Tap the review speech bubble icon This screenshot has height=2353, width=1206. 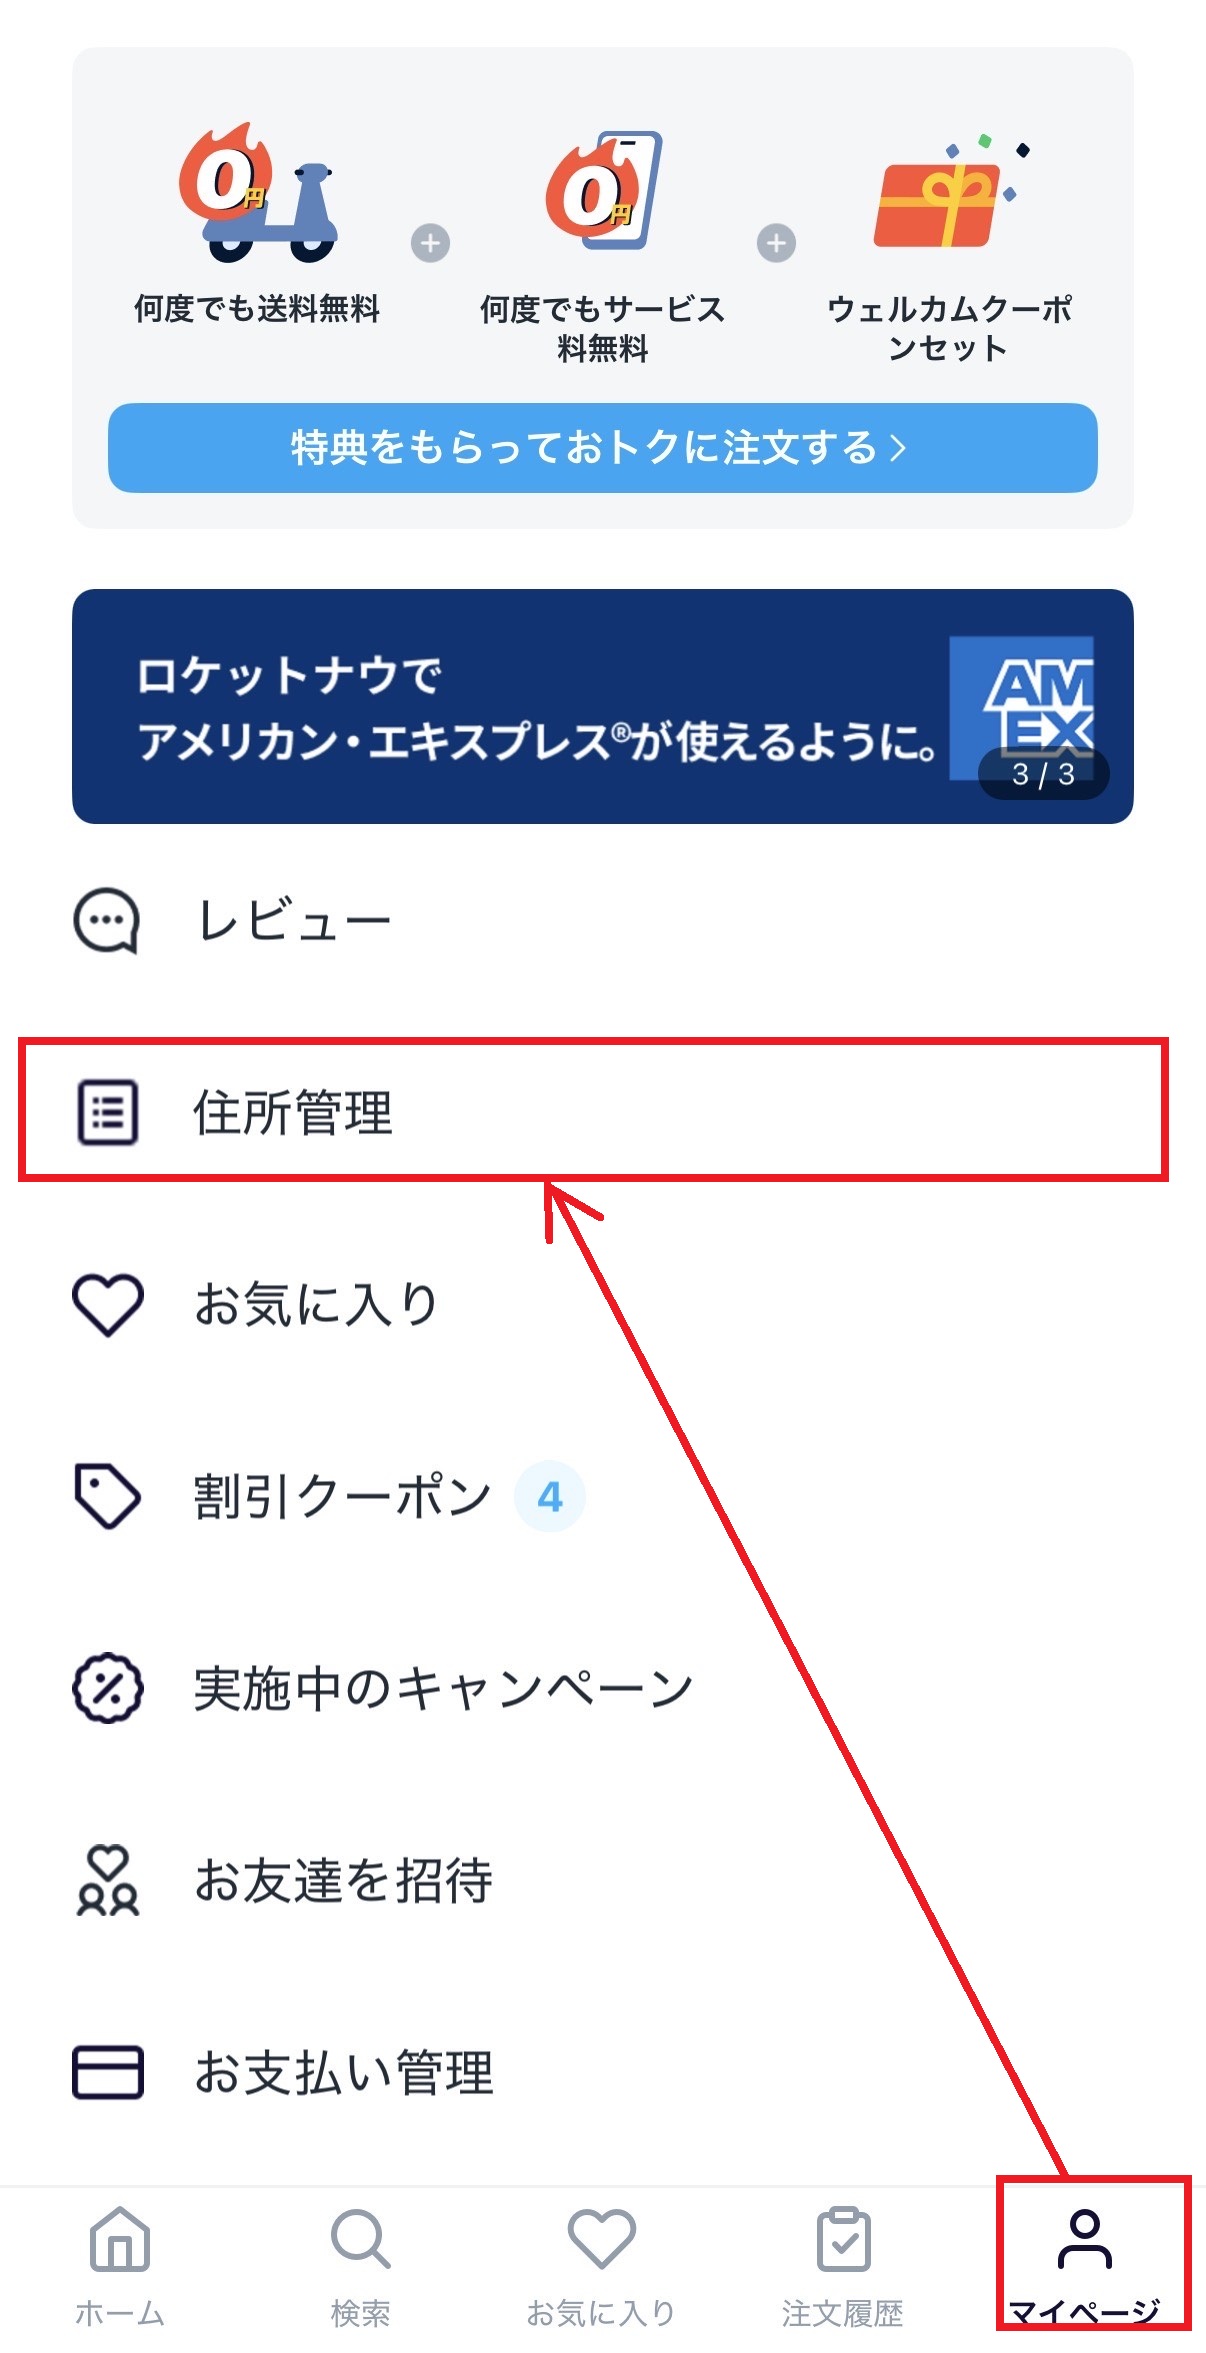tap(106, 920)
